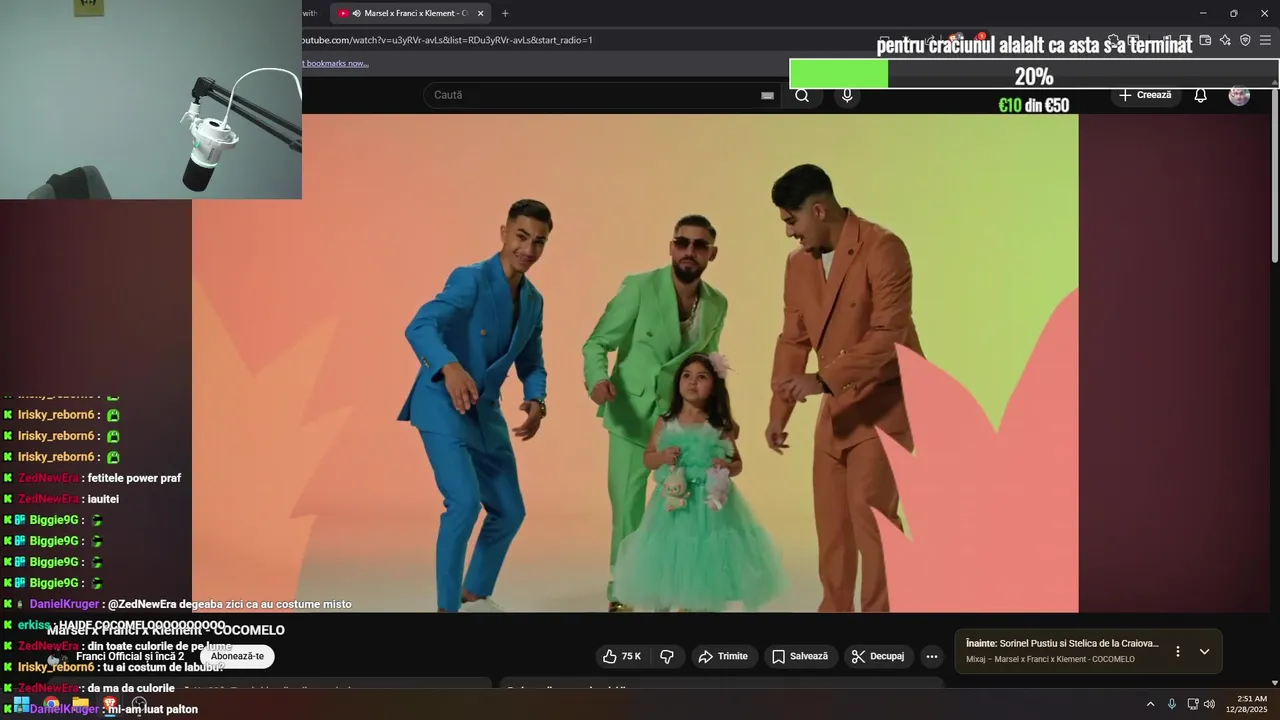Open YouTube notifications bell
The width and height of the screenshot is (1280, 720).
tap(1200, 95)
